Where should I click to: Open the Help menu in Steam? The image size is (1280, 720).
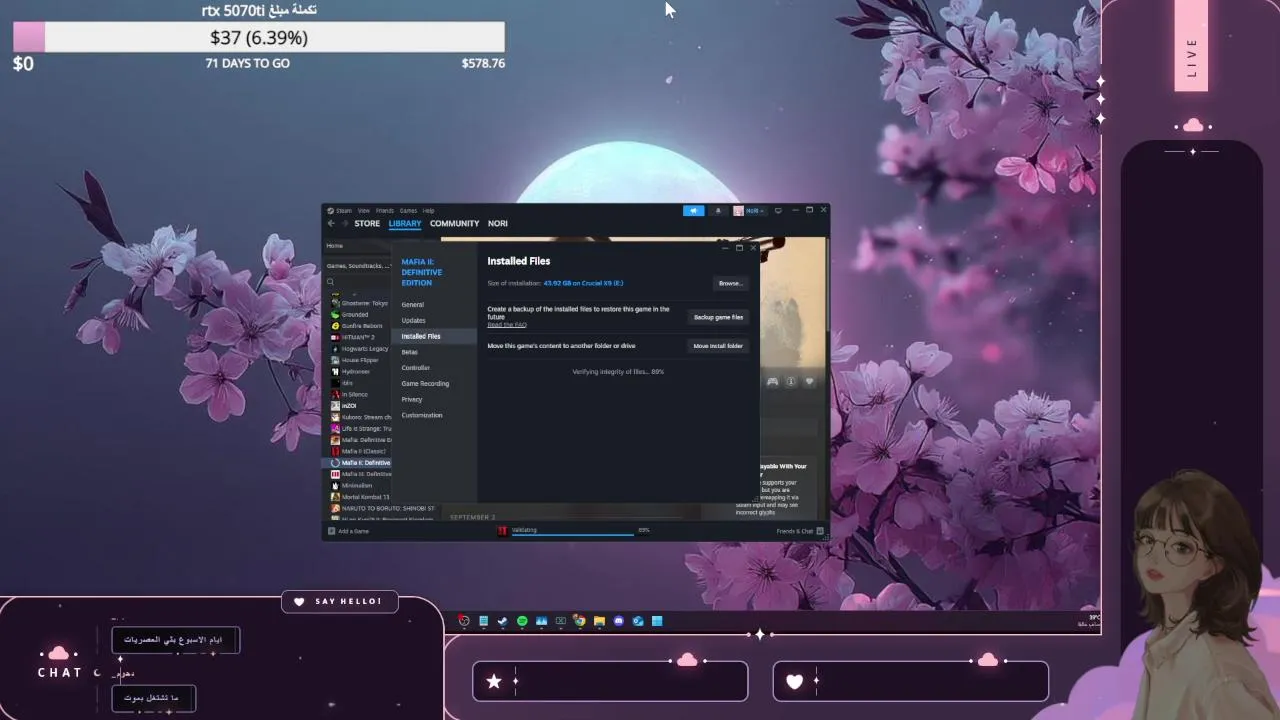click(x=428, y=211)
